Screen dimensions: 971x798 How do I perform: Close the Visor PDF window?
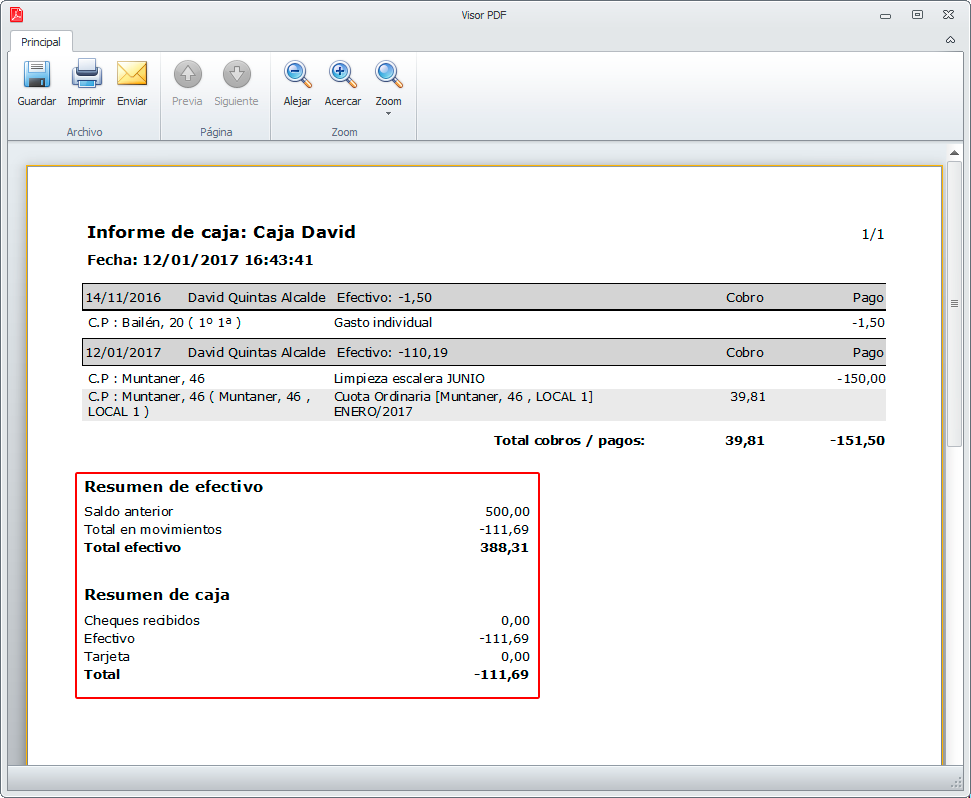click(947, 15)
